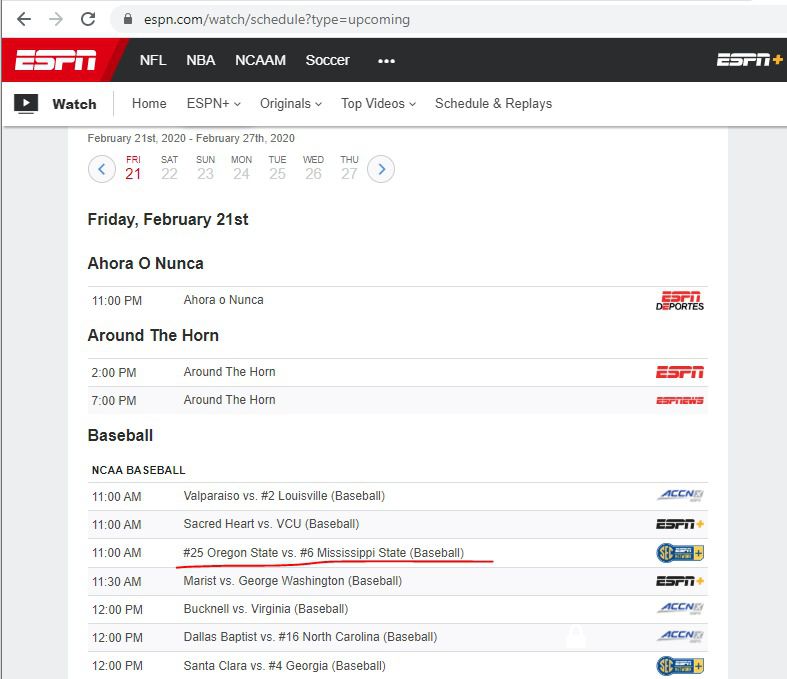
Task: Click SEC Network+ logo for Oregon State game
Action: [680, 553]
